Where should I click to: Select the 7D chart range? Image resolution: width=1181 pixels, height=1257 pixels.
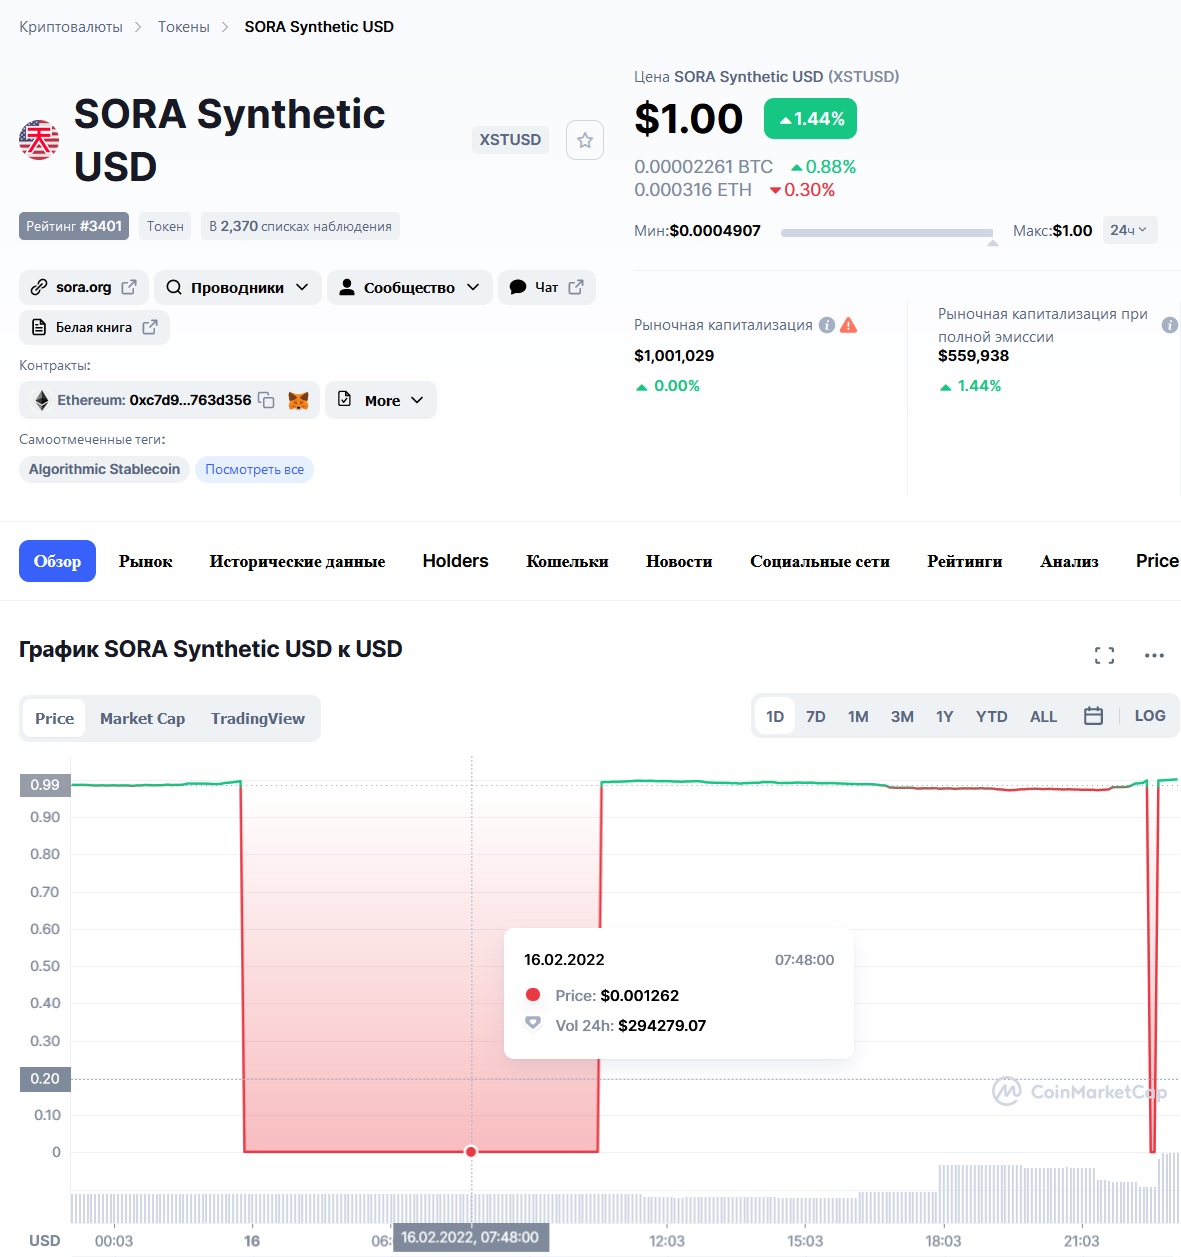[x=816, y=716]
